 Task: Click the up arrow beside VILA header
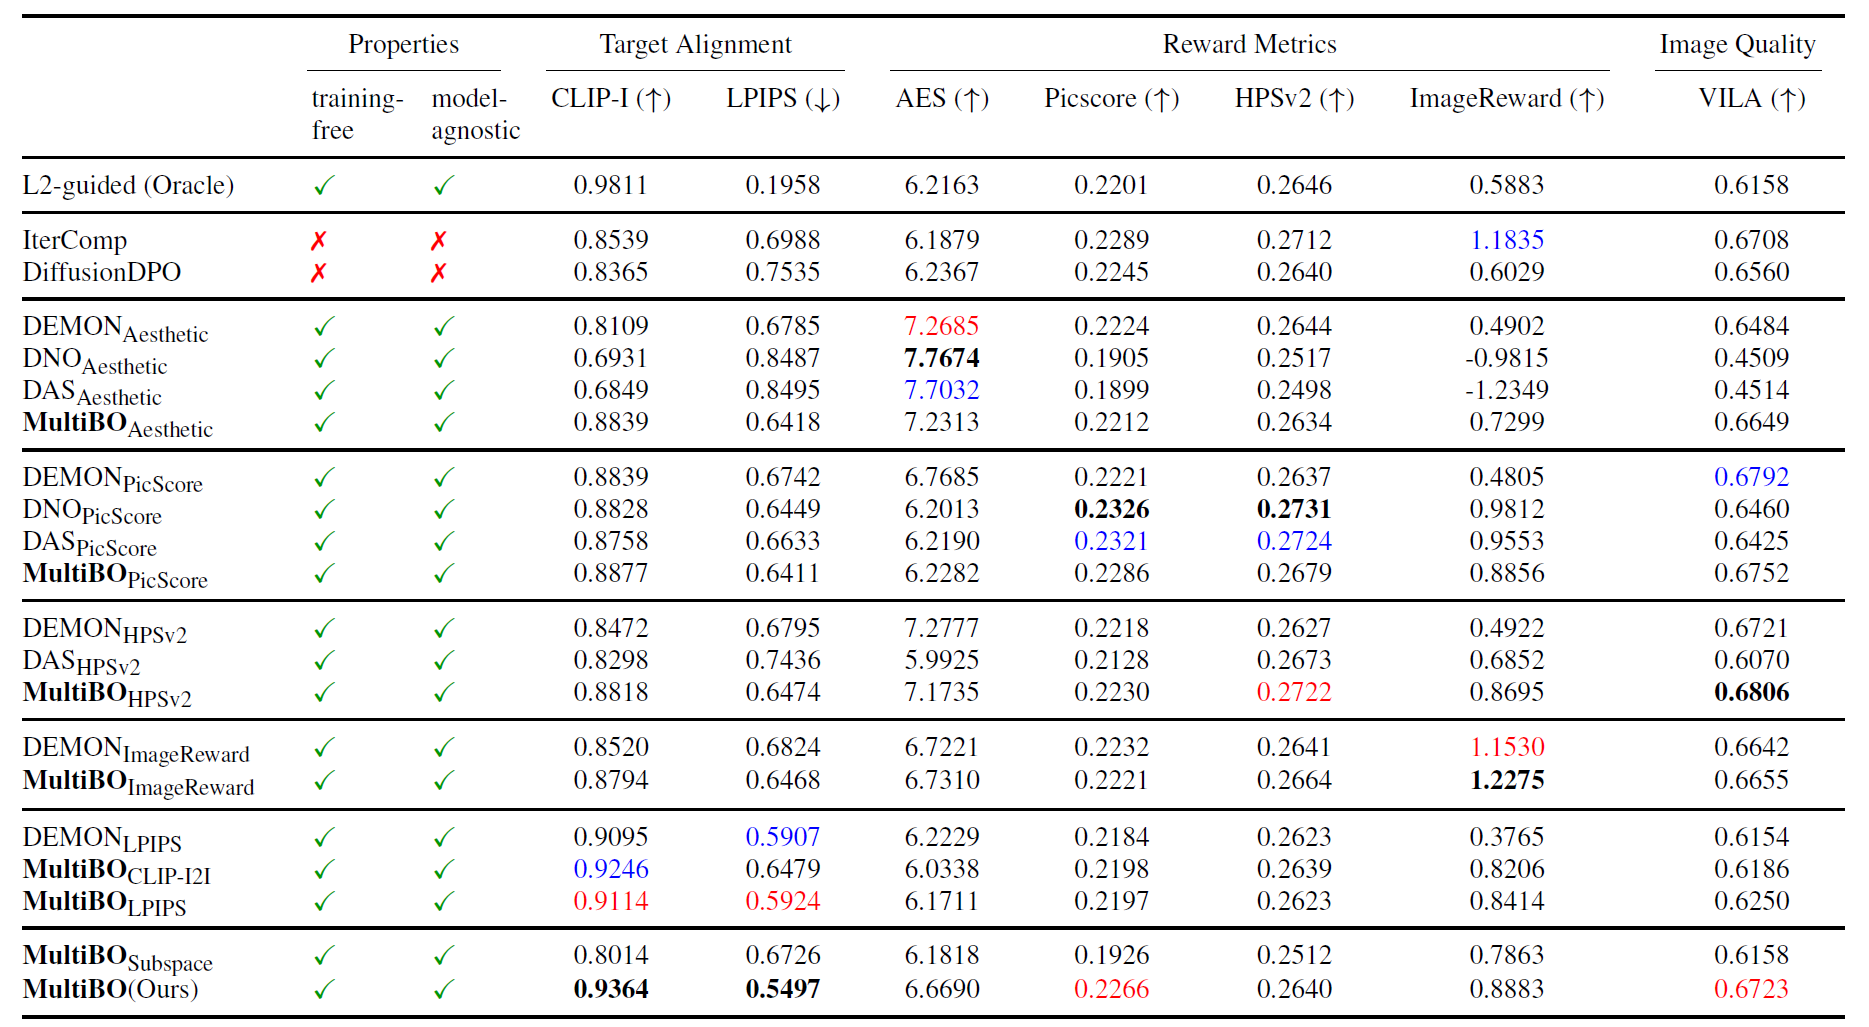(x=1788, y=100)
